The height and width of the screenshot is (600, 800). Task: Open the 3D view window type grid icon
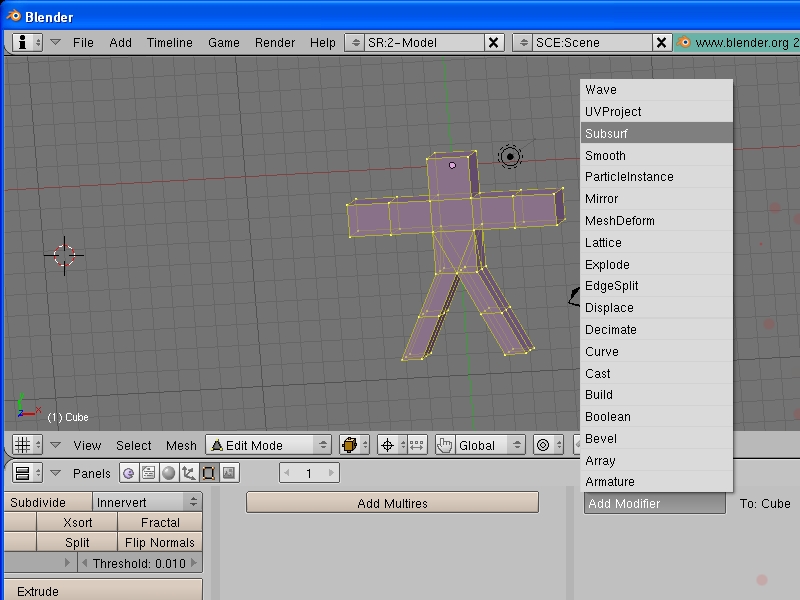point(27,445)
